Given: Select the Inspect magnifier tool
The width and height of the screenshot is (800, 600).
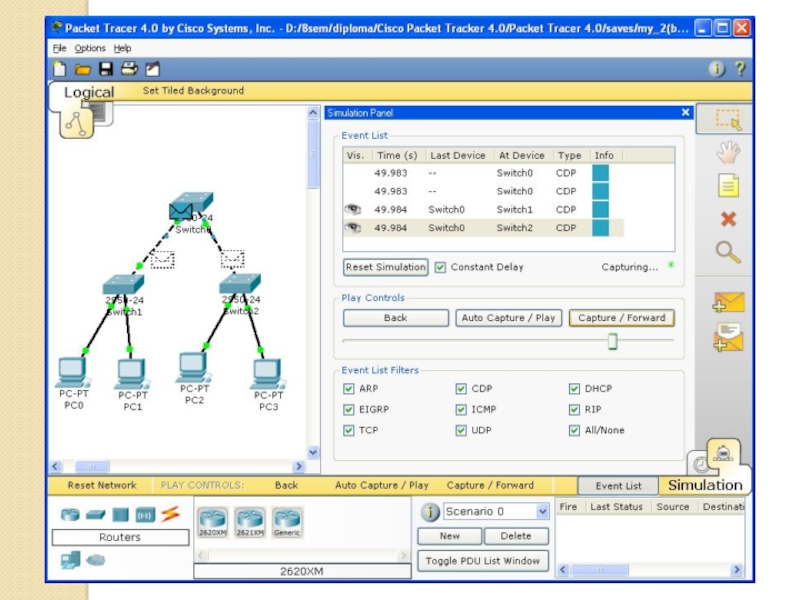Looking at the screenshot, I should (x=728, y=252).
